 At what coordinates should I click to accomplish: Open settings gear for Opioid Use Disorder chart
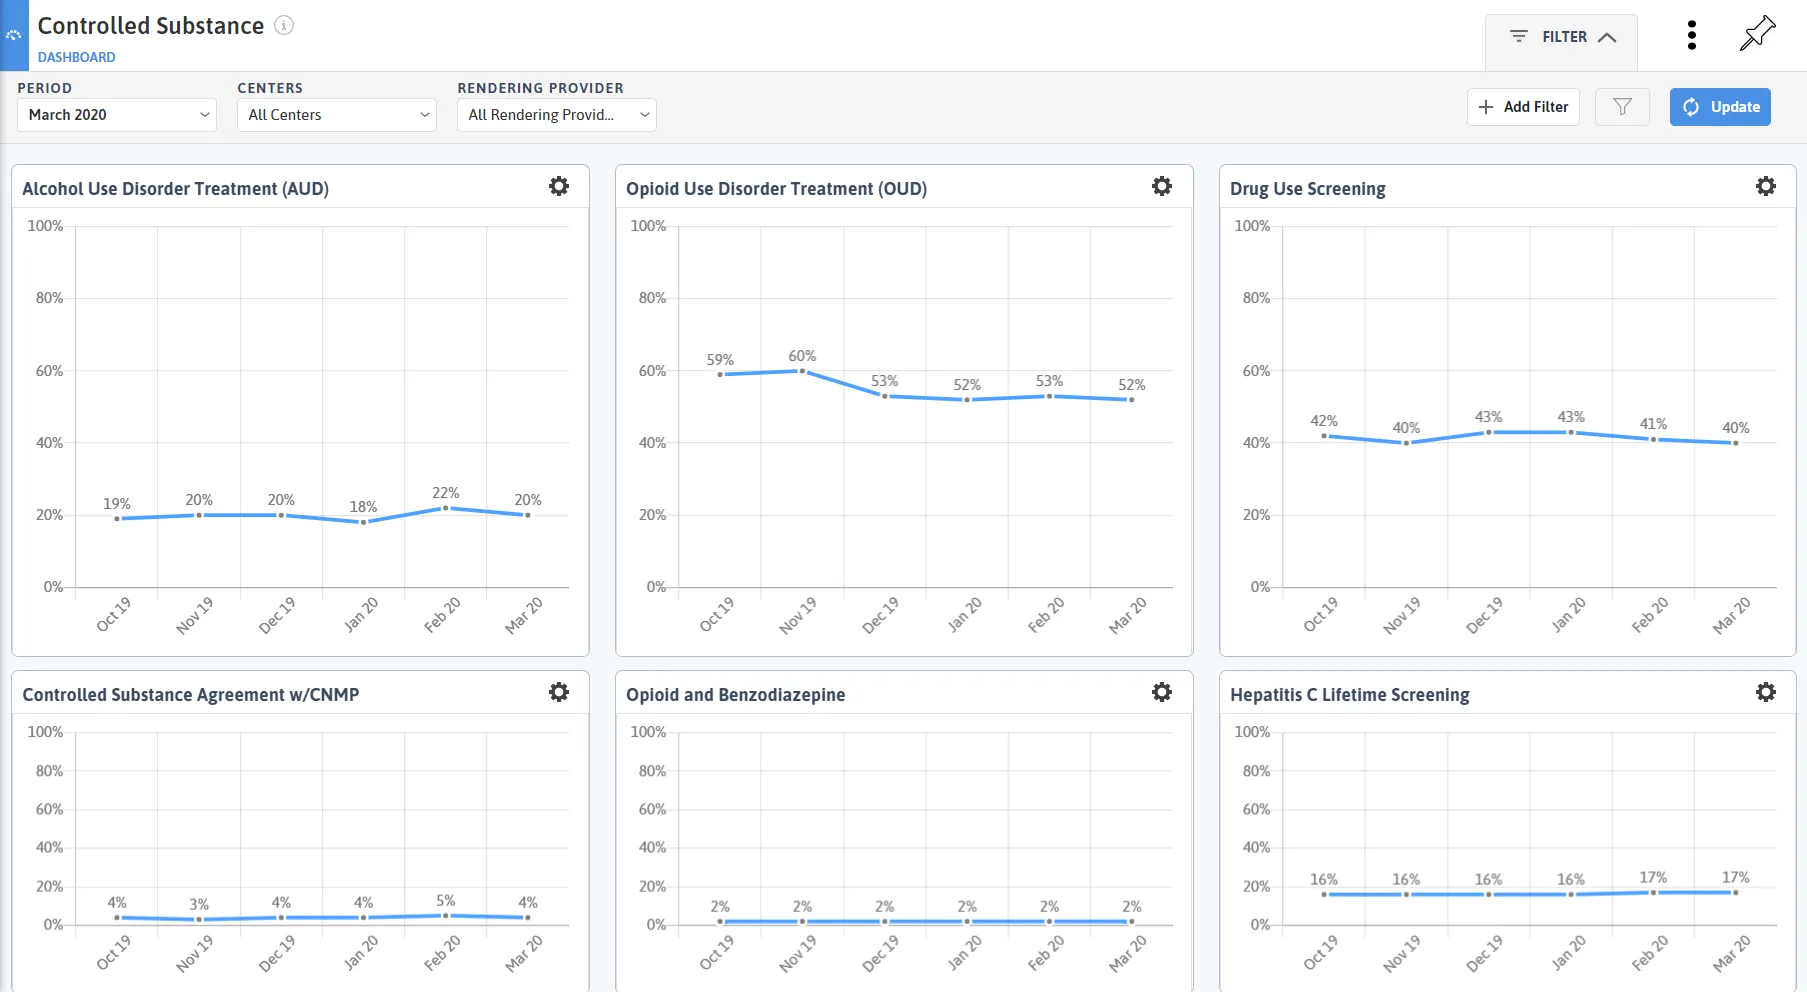click(x=1162, y=186)
